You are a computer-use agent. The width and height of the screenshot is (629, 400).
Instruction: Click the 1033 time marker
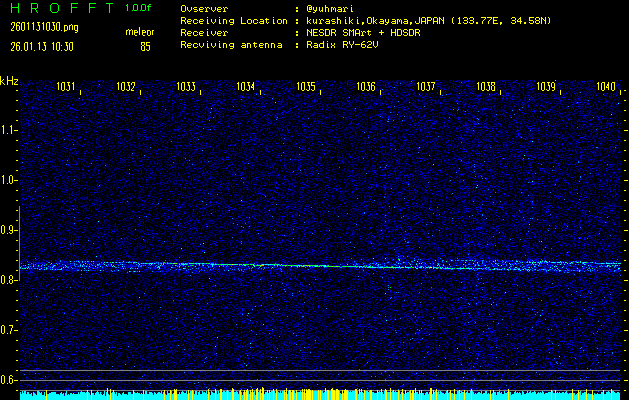tap(186, 88)
